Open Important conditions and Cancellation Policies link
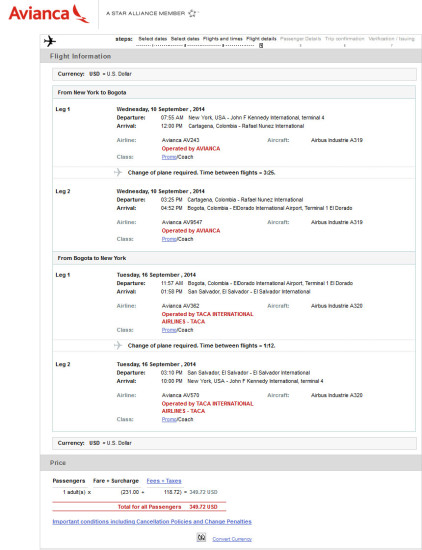The height and width of the screenshot is (550, 422). click(152, 522)
